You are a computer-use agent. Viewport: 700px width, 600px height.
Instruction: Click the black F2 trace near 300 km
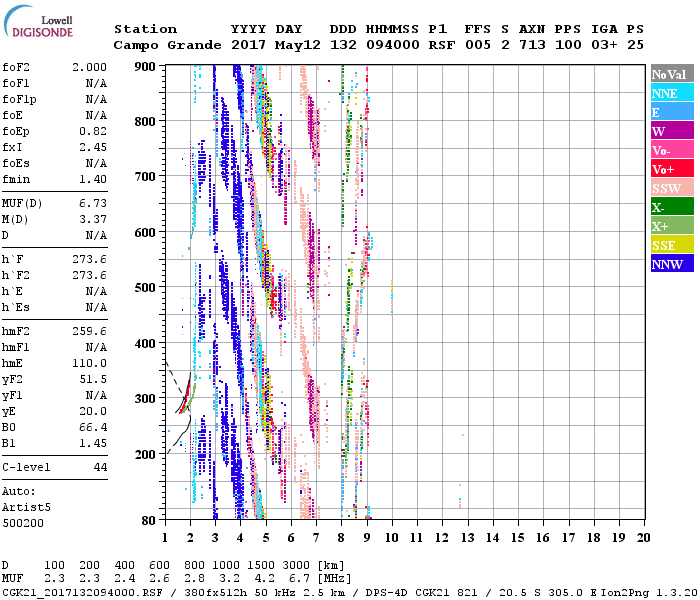coord(184,393)
